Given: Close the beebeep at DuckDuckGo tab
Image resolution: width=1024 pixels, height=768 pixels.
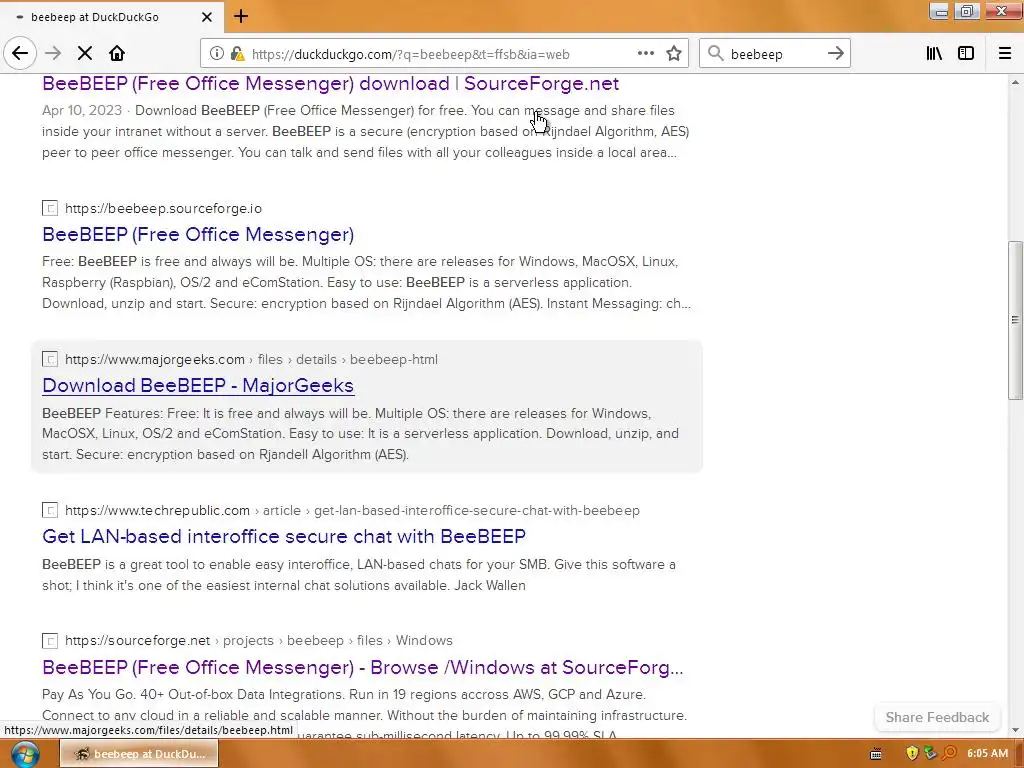Looking at the screenshot, I should [x=206, y=17].
